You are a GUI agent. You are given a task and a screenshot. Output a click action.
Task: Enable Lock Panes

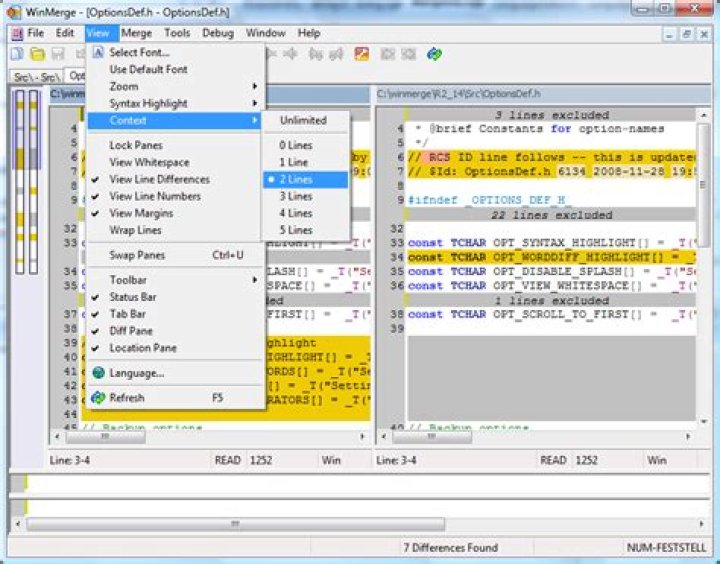[x=173, y=145]
